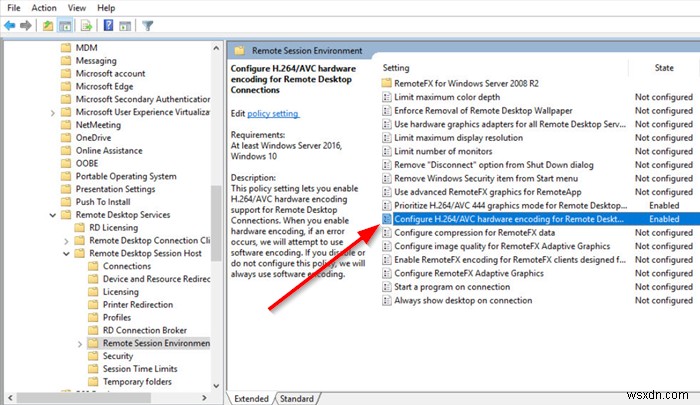Toggle the Show/Hide Action Pane icon
Screen dimensions: 700x405
[x=125, y=26]
